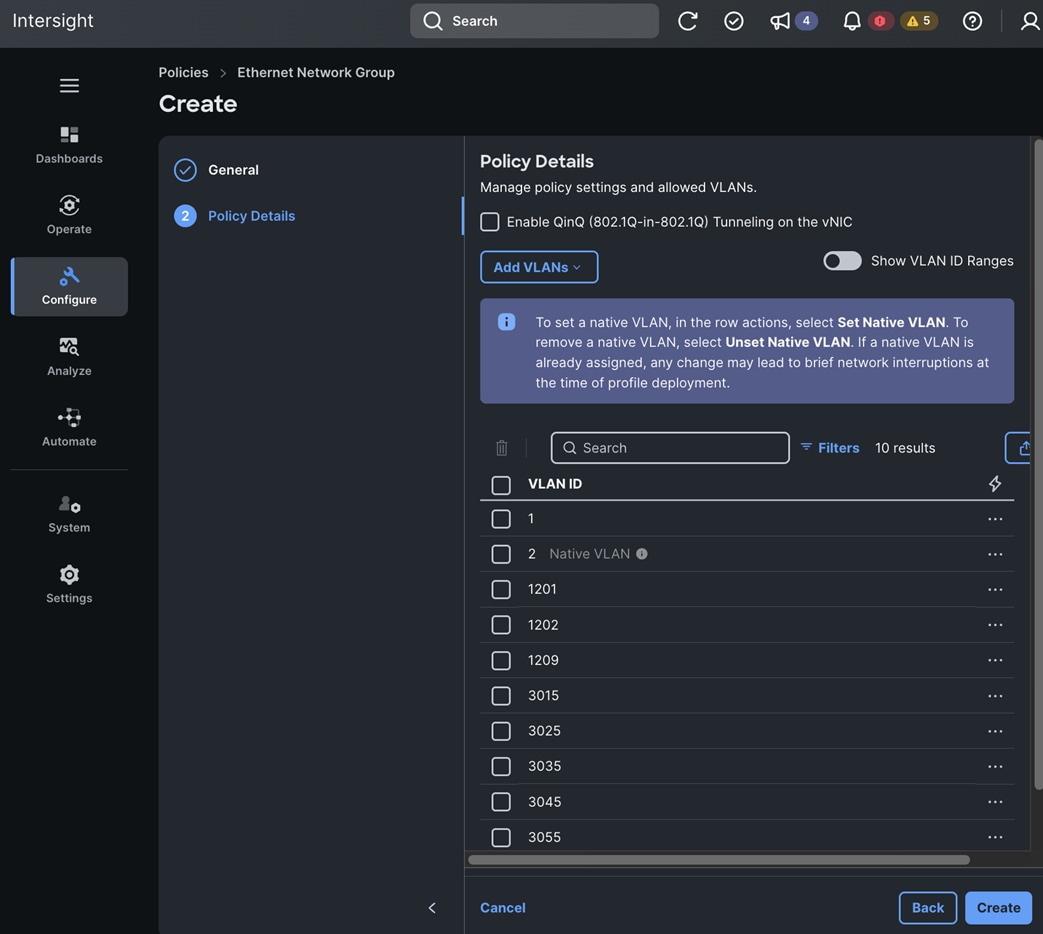Open announcements megaphone icon
The width and height of the screenshot is (1043, 934).
780,21
